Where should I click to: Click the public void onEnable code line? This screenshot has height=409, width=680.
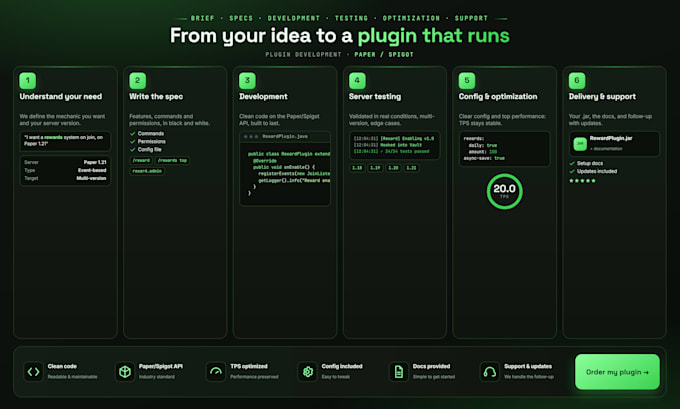pyautogui.click(x=284, y=167)
